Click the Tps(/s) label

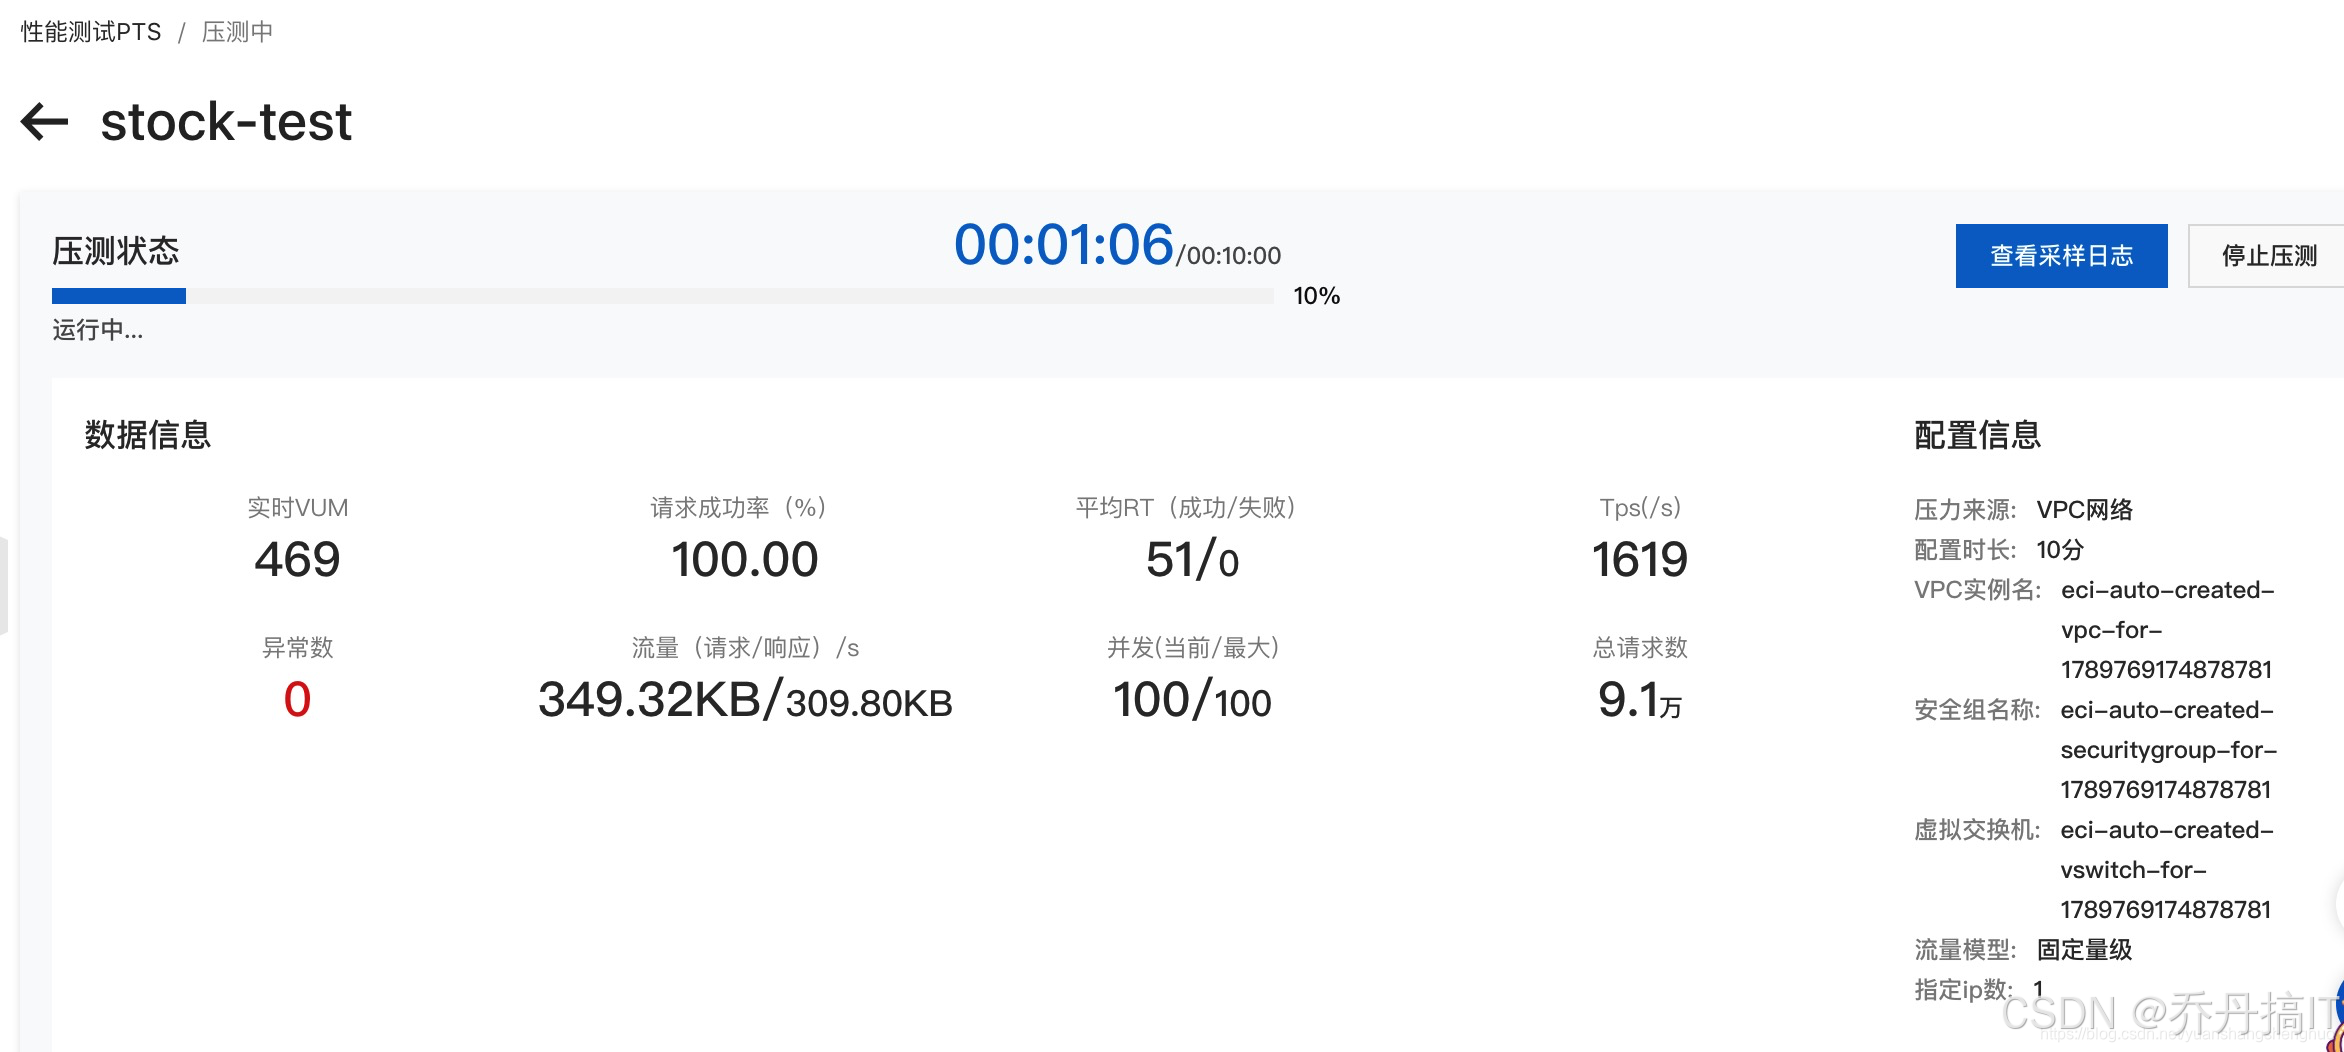pyautogui.click(x=1640, y=508)
